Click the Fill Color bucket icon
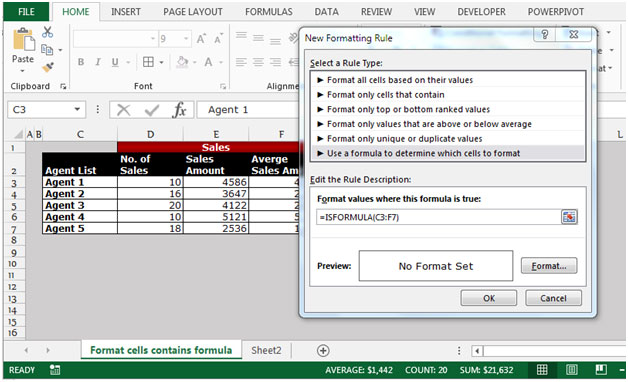 (x=182, y=62)
